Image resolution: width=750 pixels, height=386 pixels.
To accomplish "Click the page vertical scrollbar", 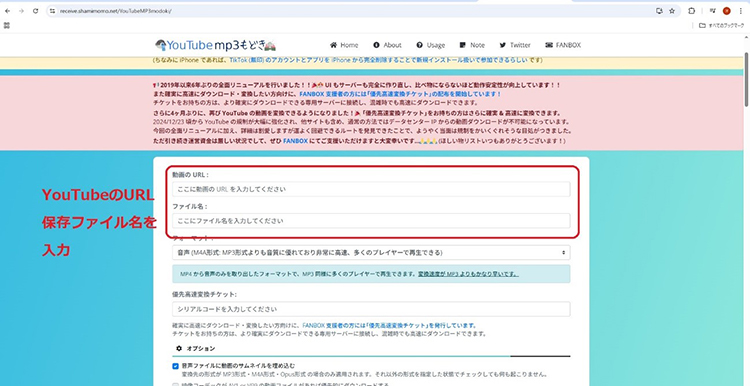I will click(x=746, y=79).
